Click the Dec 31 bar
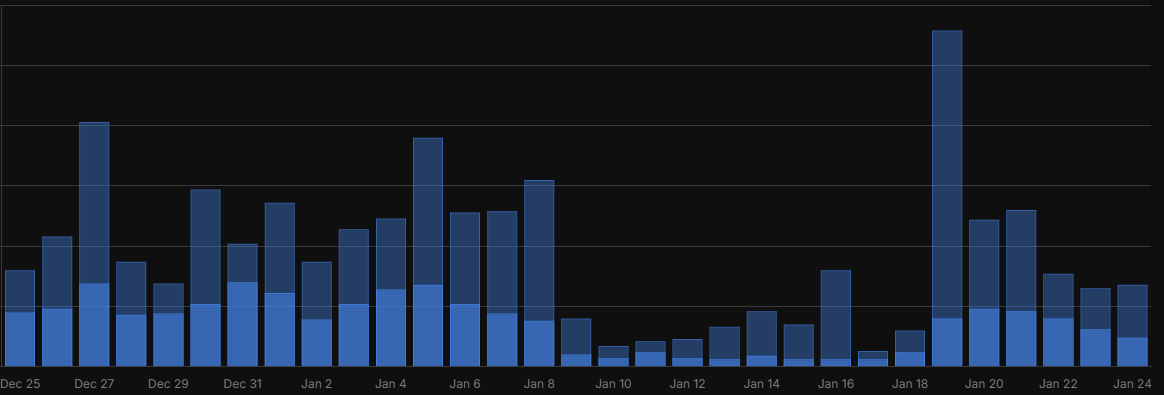Image resolution: width=1164 pixels, height=395 pixels. 243,305
